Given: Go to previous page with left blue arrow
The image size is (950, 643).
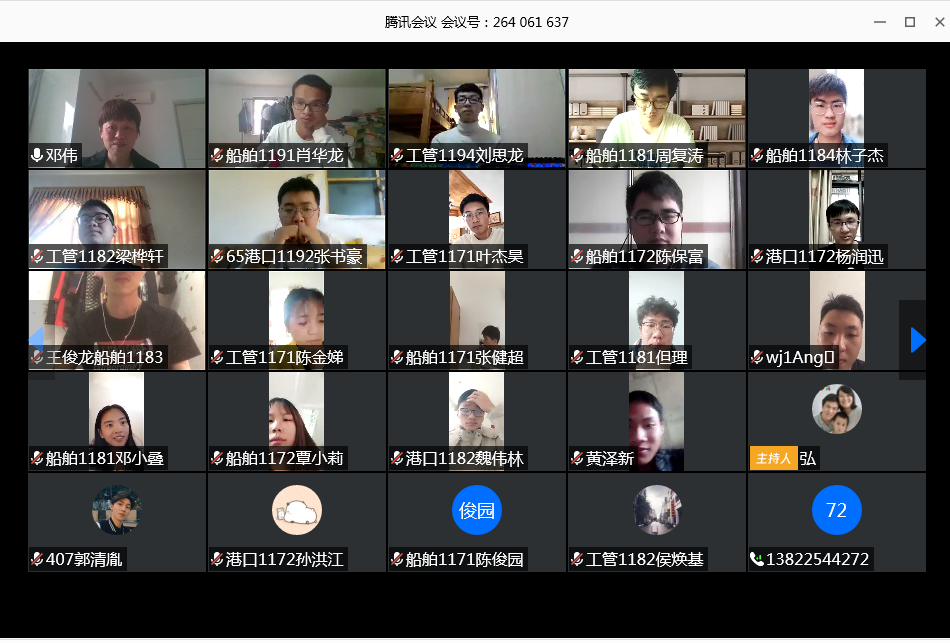Looking at the screenshot, I should point(36,340).
